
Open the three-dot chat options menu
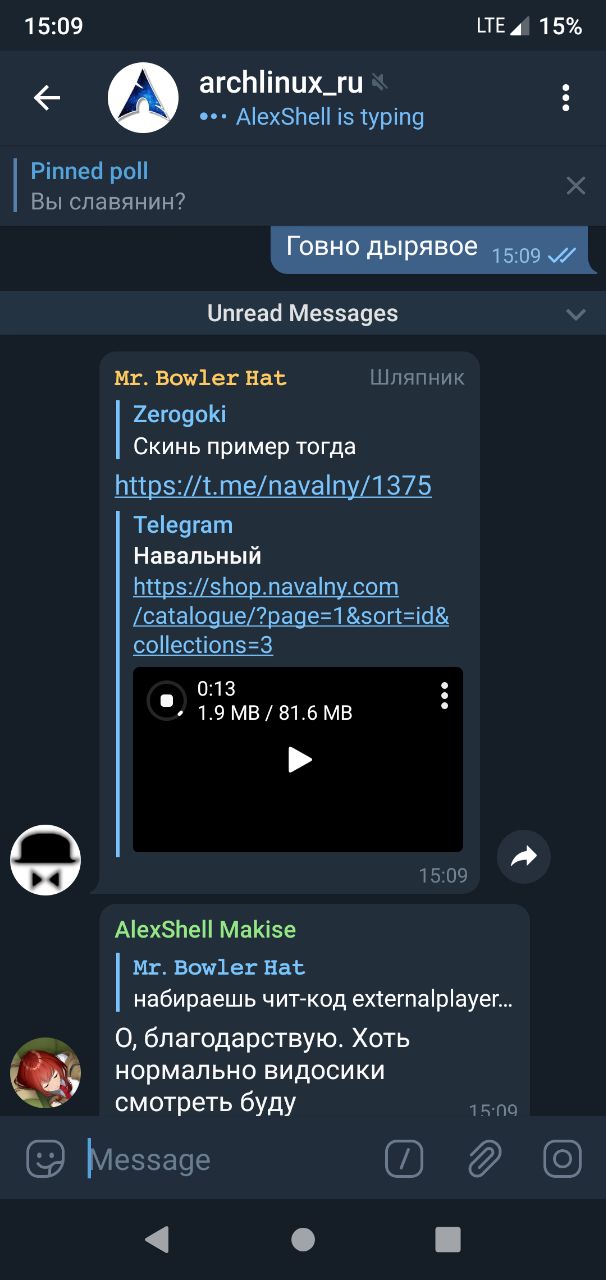[x=565, y=97]
